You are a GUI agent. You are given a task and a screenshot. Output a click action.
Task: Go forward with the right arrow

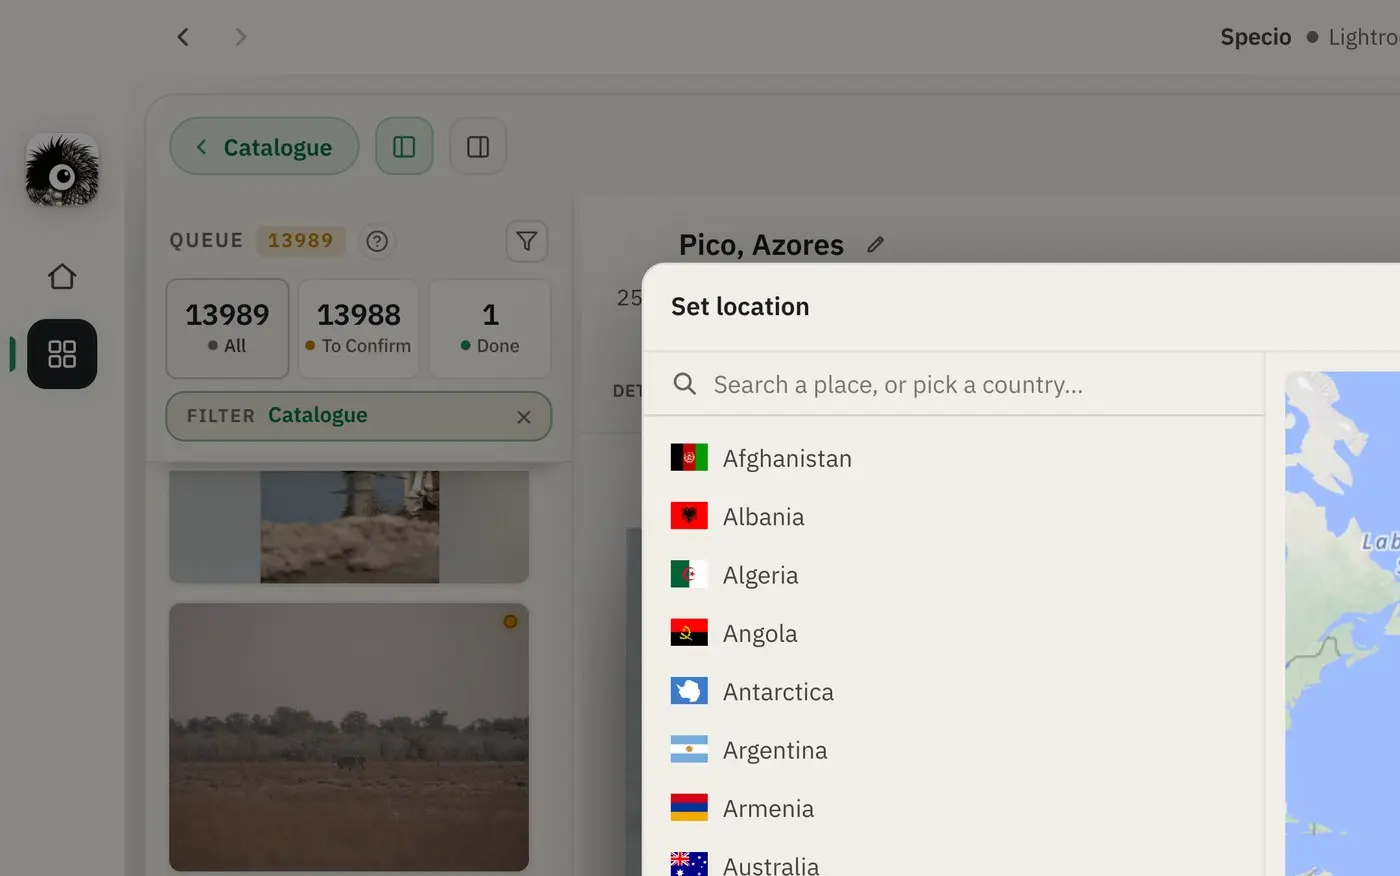[x=240, y=37]
